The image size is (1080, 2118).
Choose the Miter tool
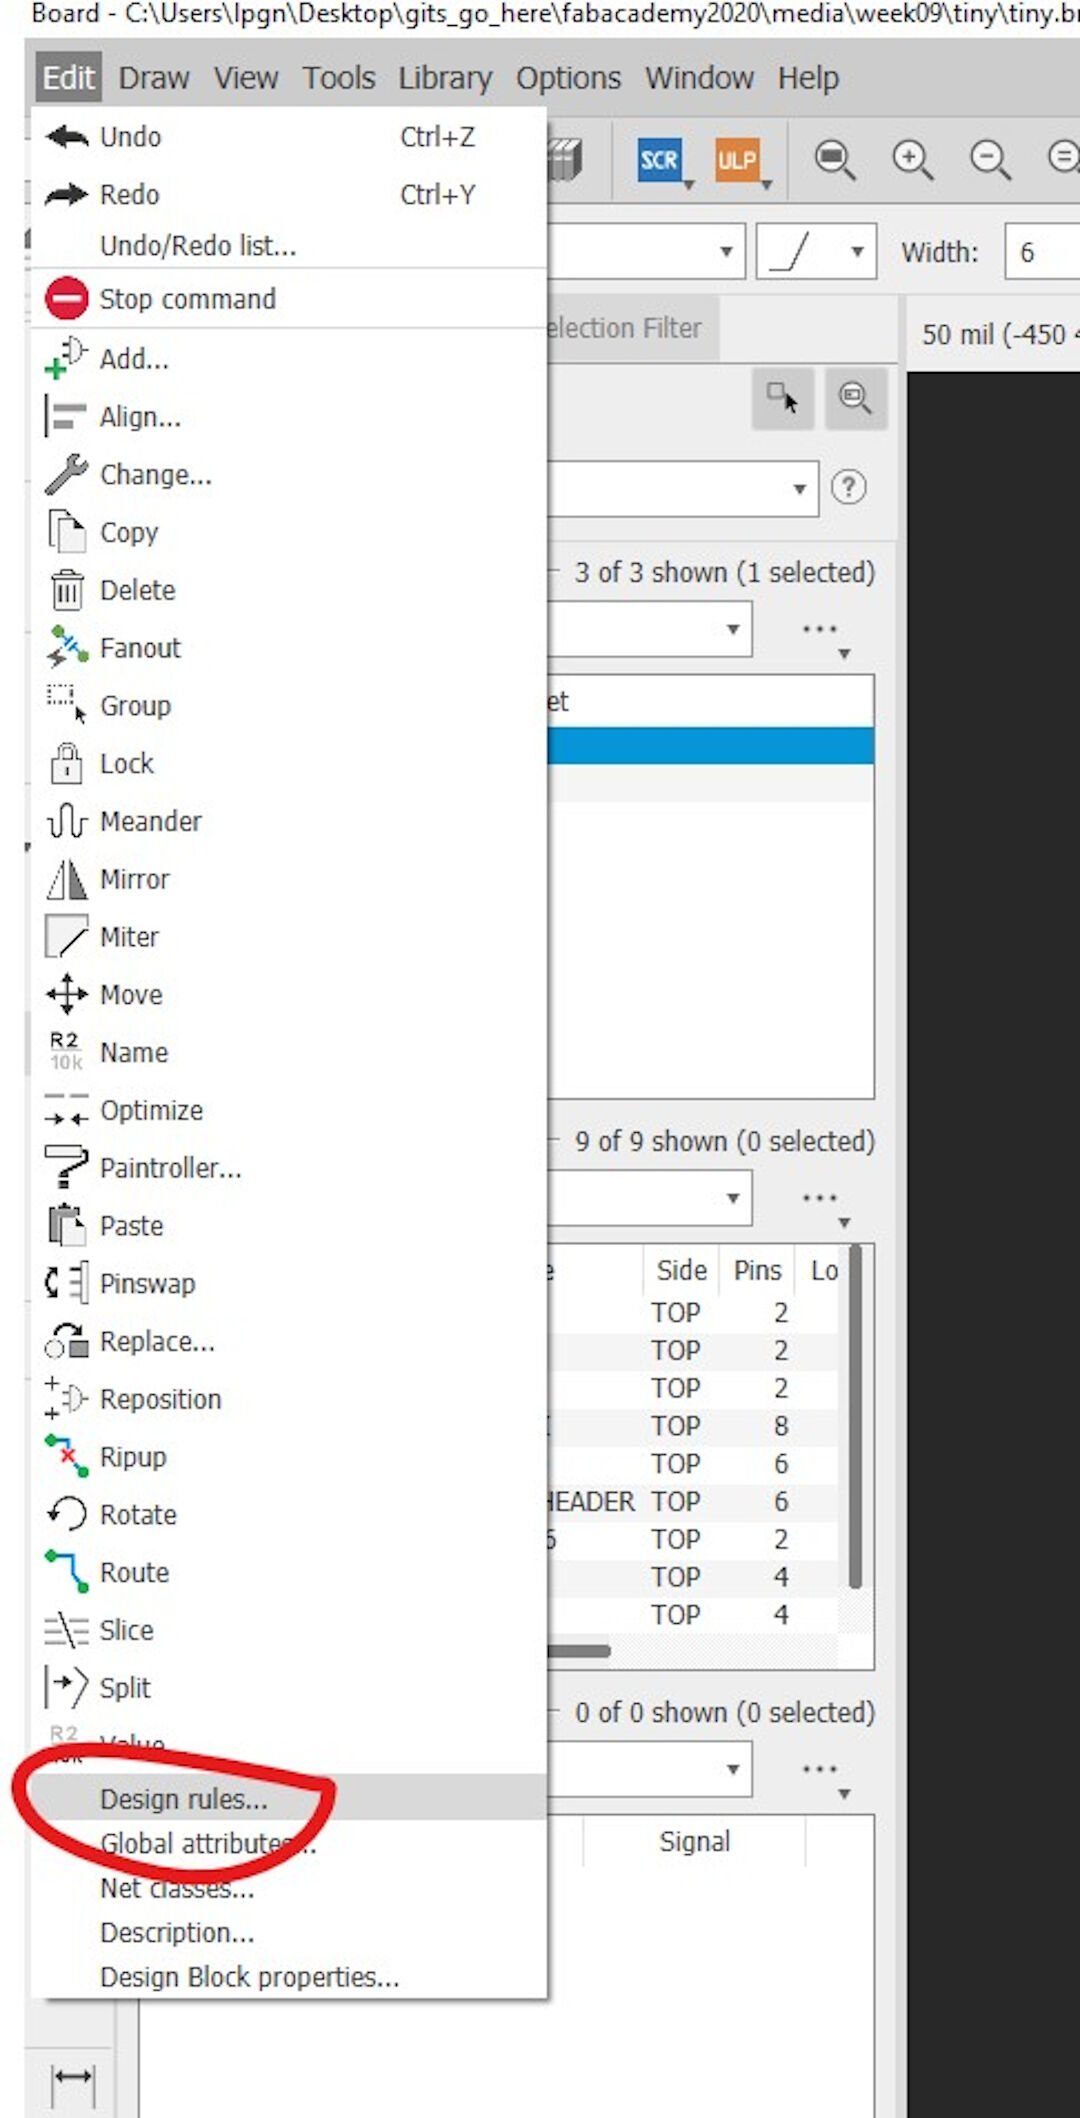tap(289, 937)
